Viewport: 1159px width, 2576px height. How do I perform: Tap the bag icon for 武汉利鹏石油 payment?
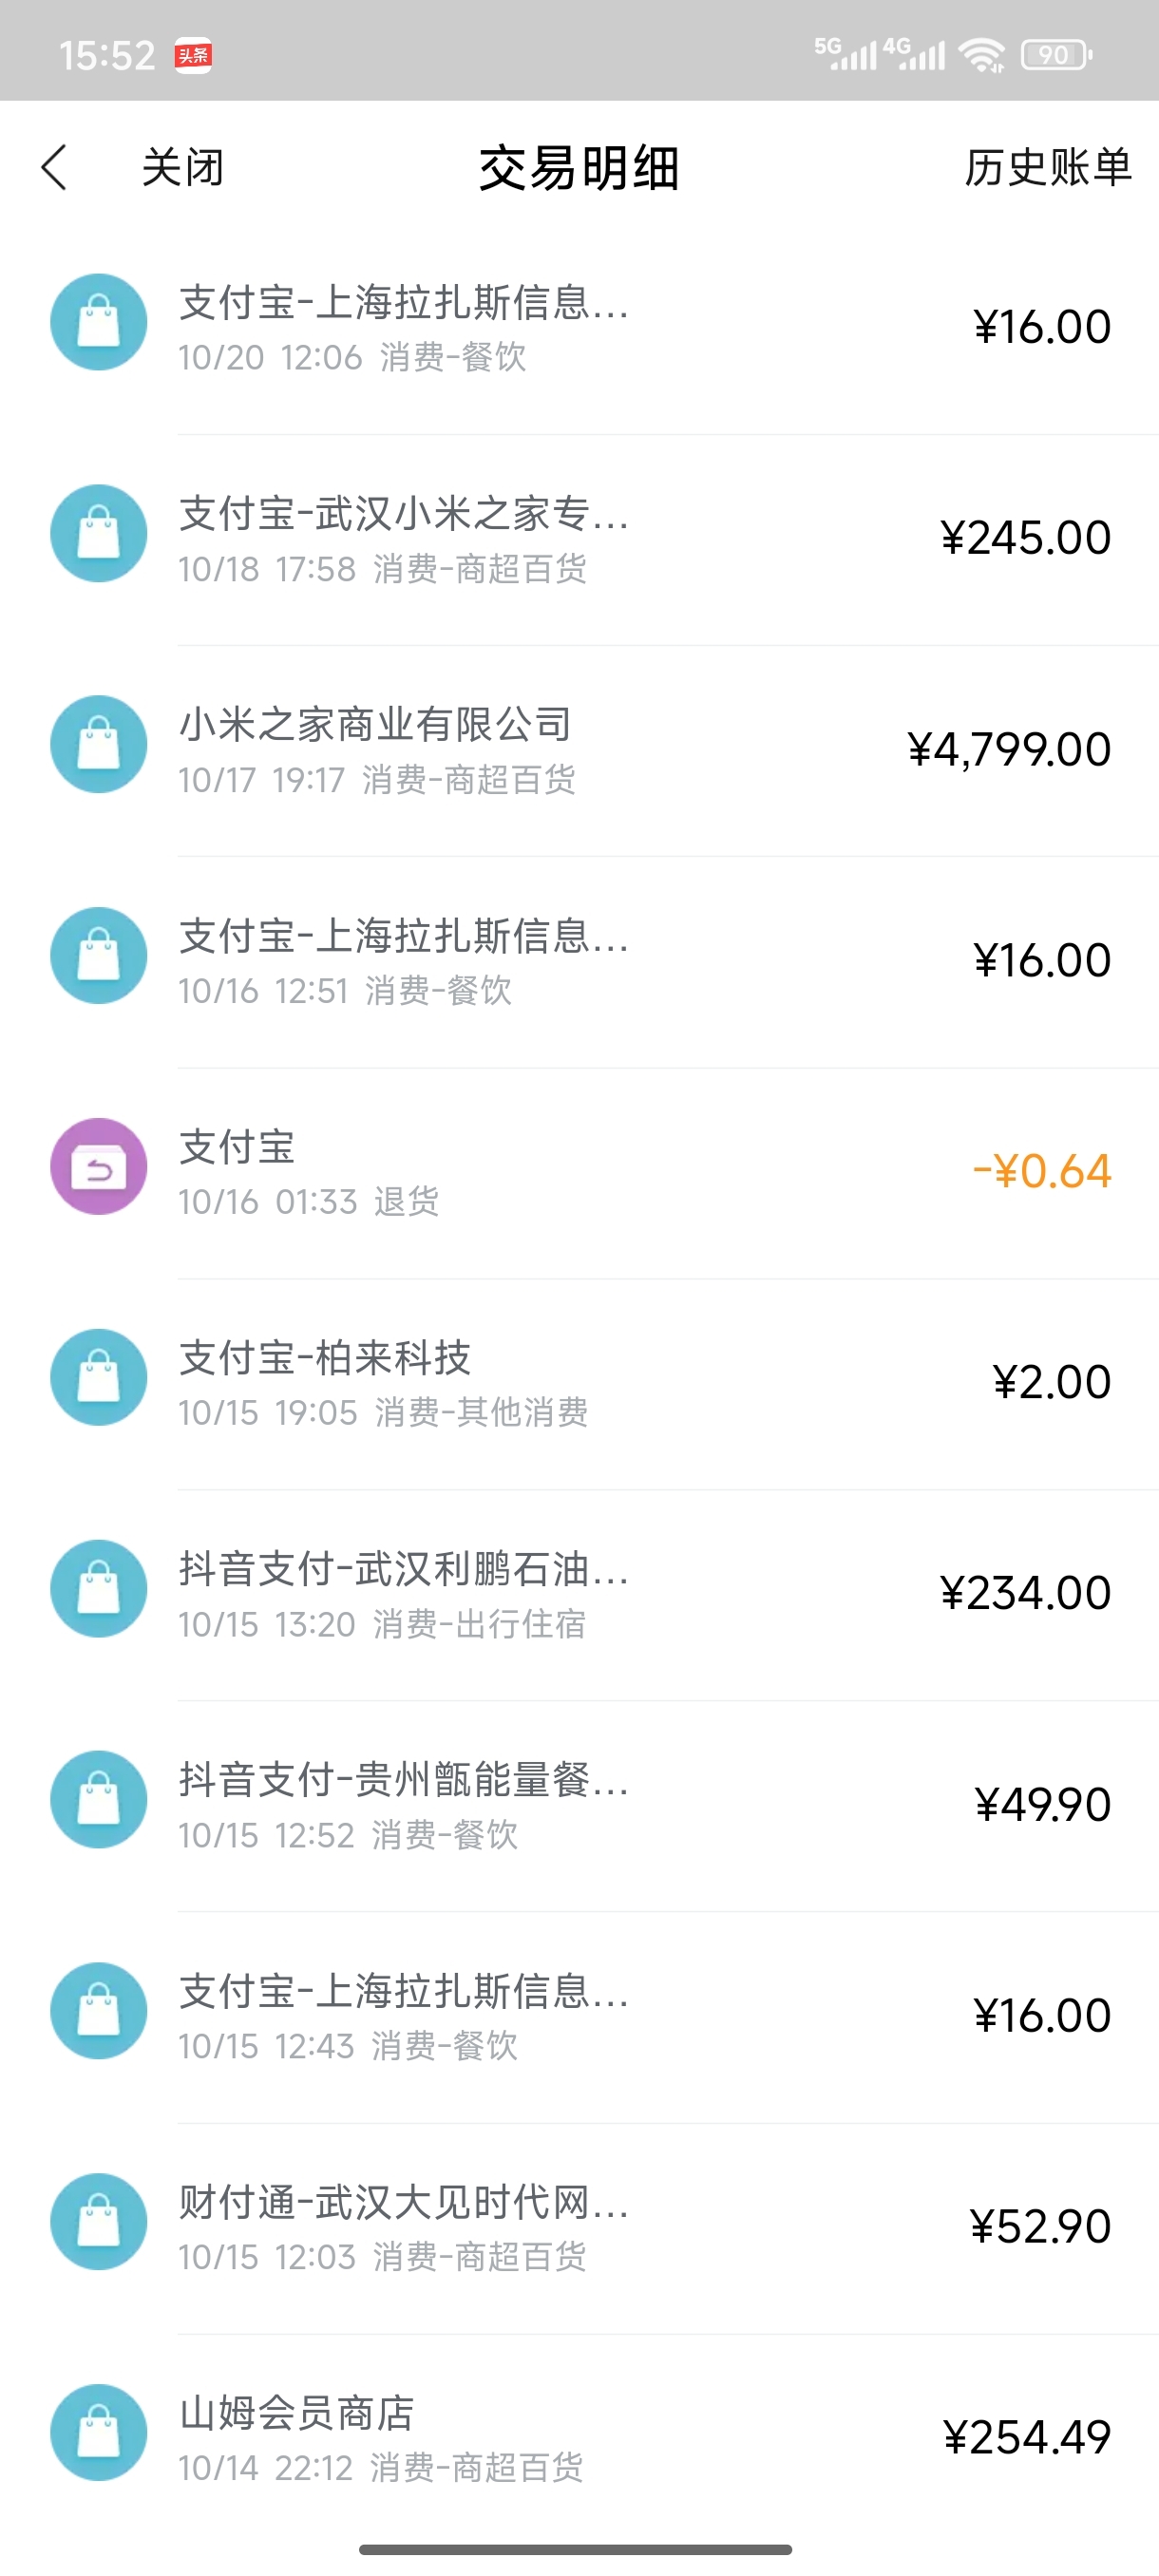coord(99,1589)
